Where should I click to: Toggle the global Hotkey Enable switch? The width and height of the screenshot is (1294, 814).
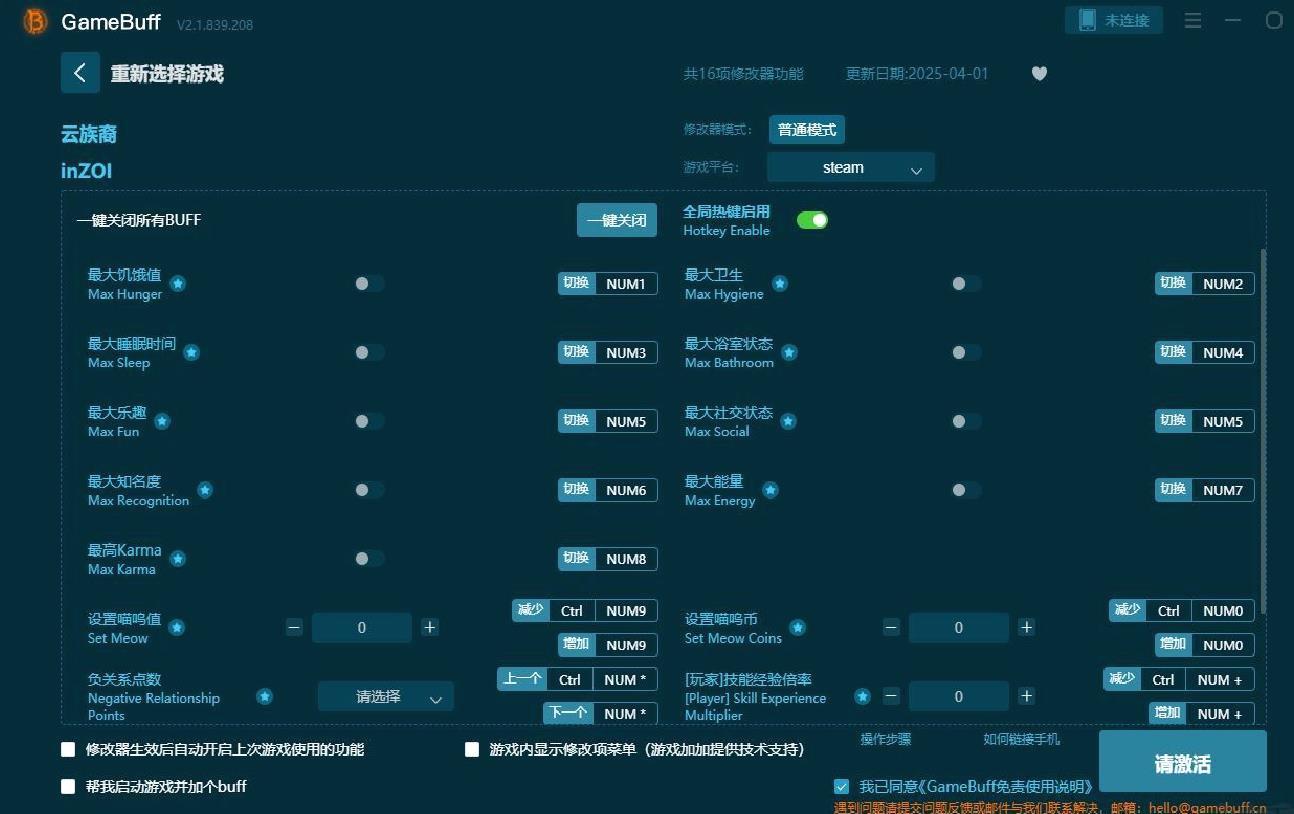pos(812,220)
